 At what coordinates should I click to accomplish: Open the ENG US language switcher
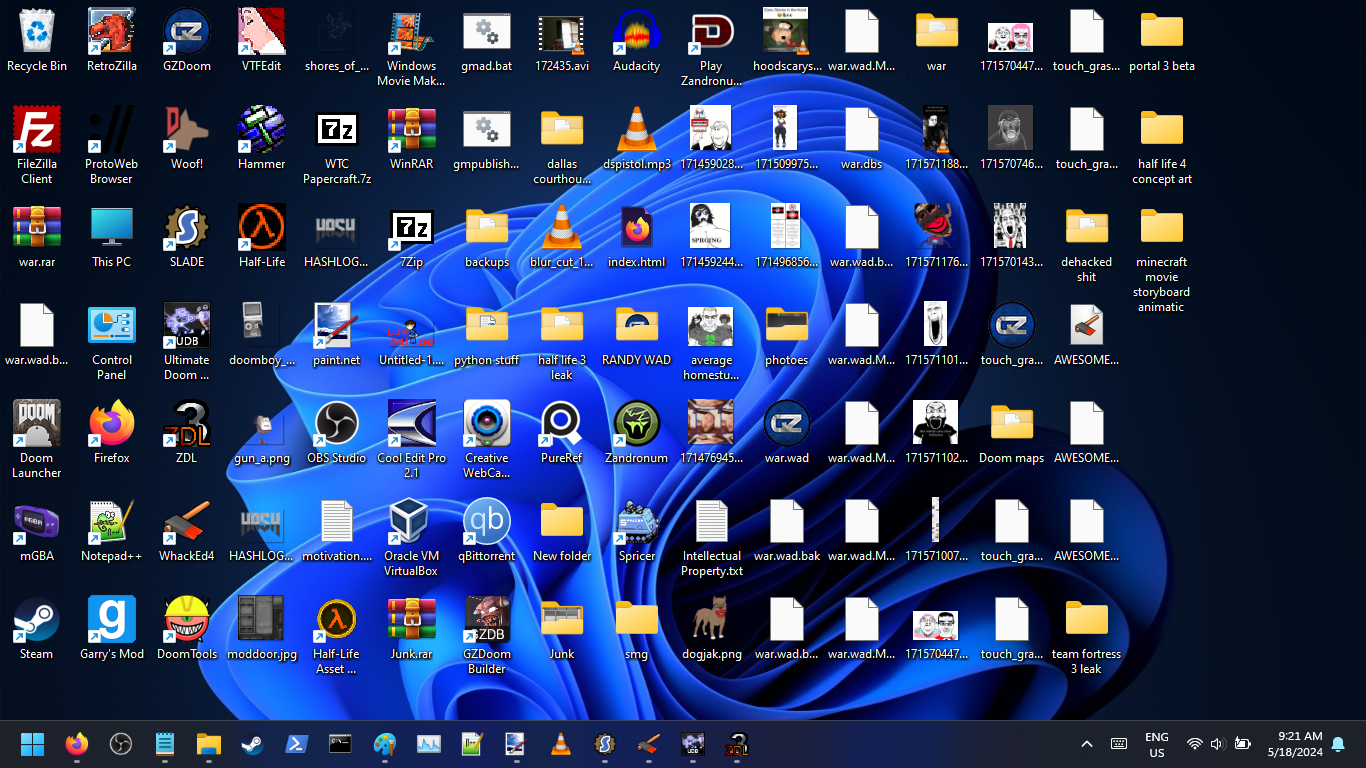tap(1156, 744)
